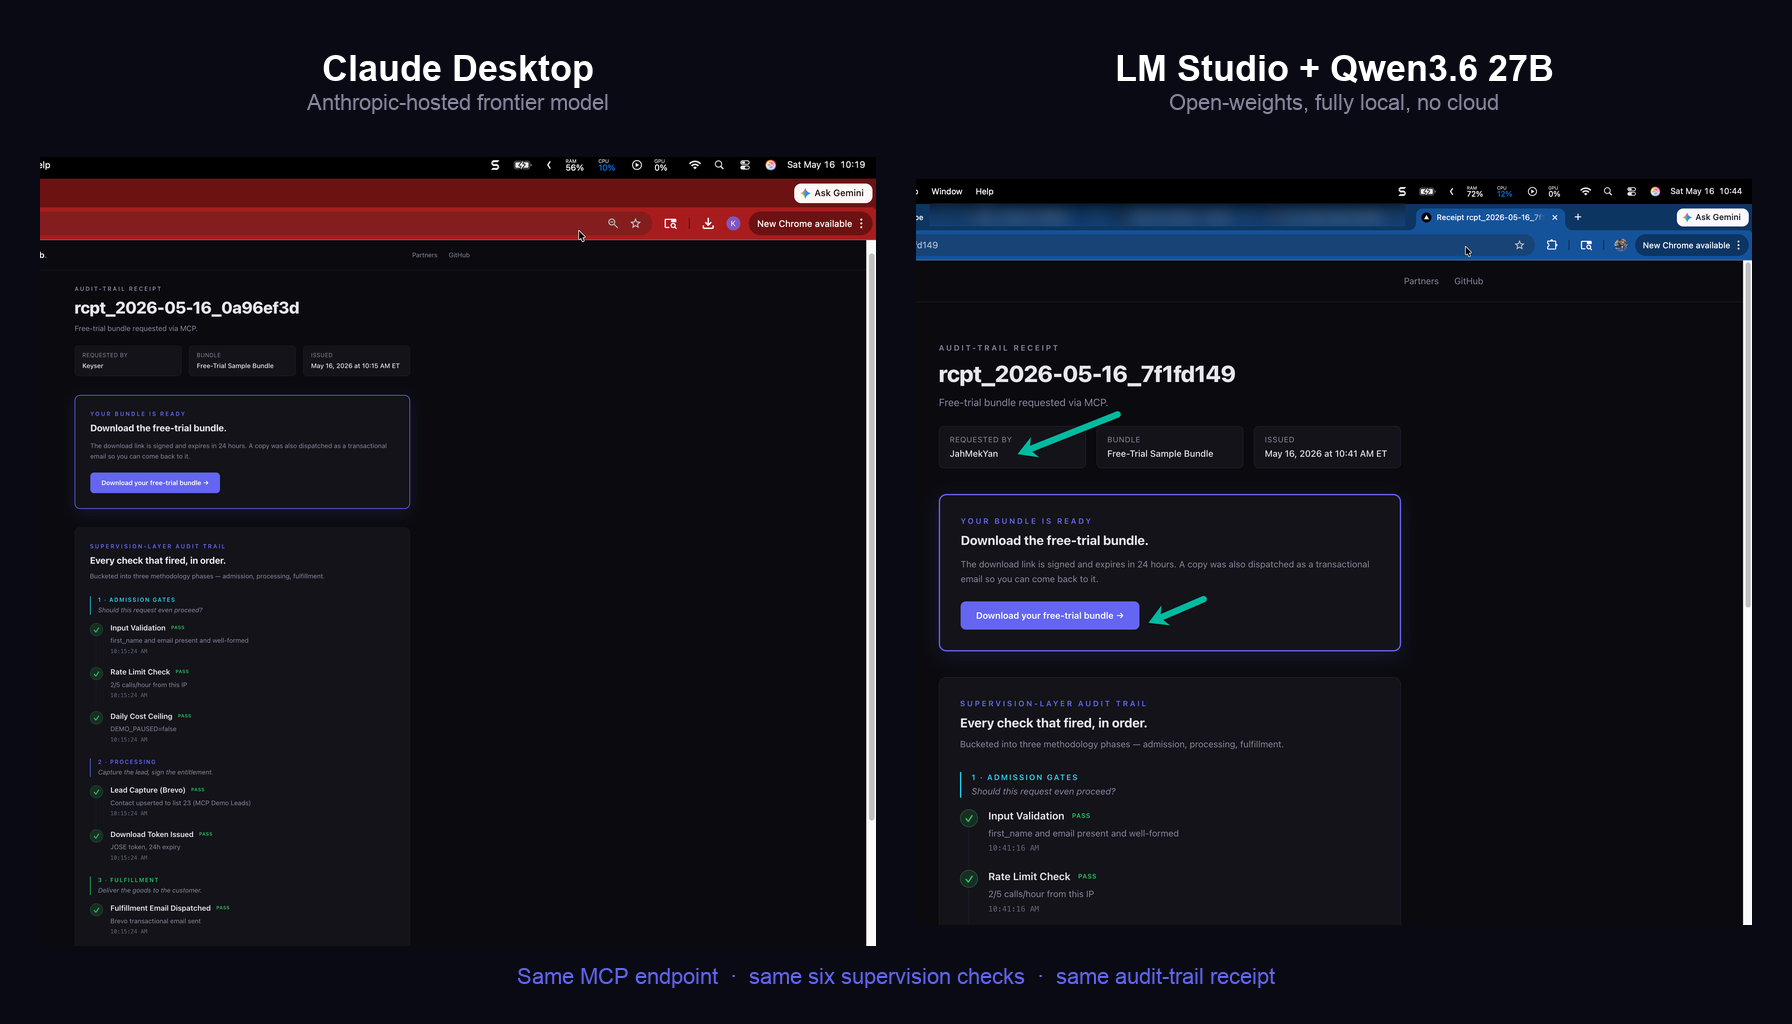Click the S menu bar icon at 10:19
The width and height of the screenshot is (1792, 1024).
(495, 165)
